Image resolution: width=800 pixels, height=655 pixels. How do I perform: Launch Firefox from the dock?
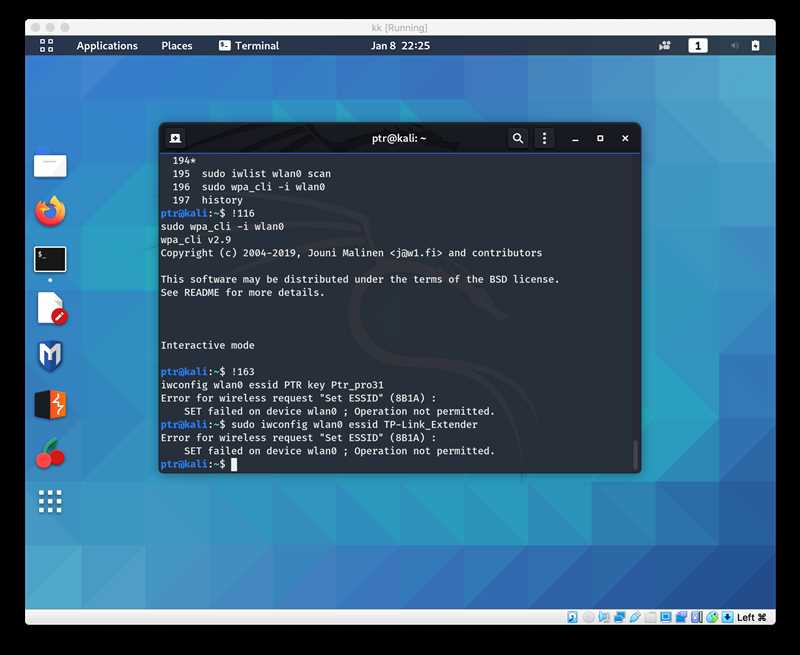pyautogui.click(x=50, y=211)
